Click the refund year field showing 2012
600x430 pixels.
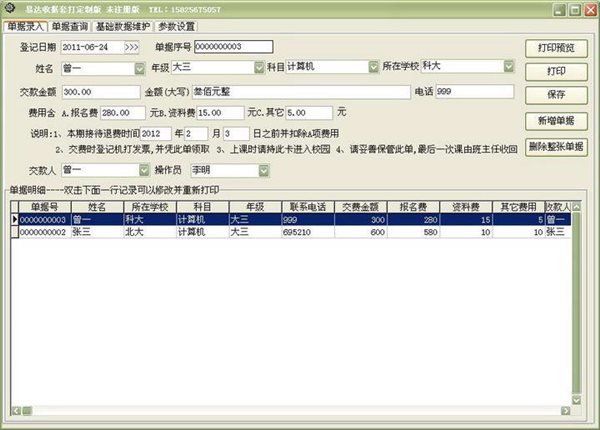(x=156, y=134)
